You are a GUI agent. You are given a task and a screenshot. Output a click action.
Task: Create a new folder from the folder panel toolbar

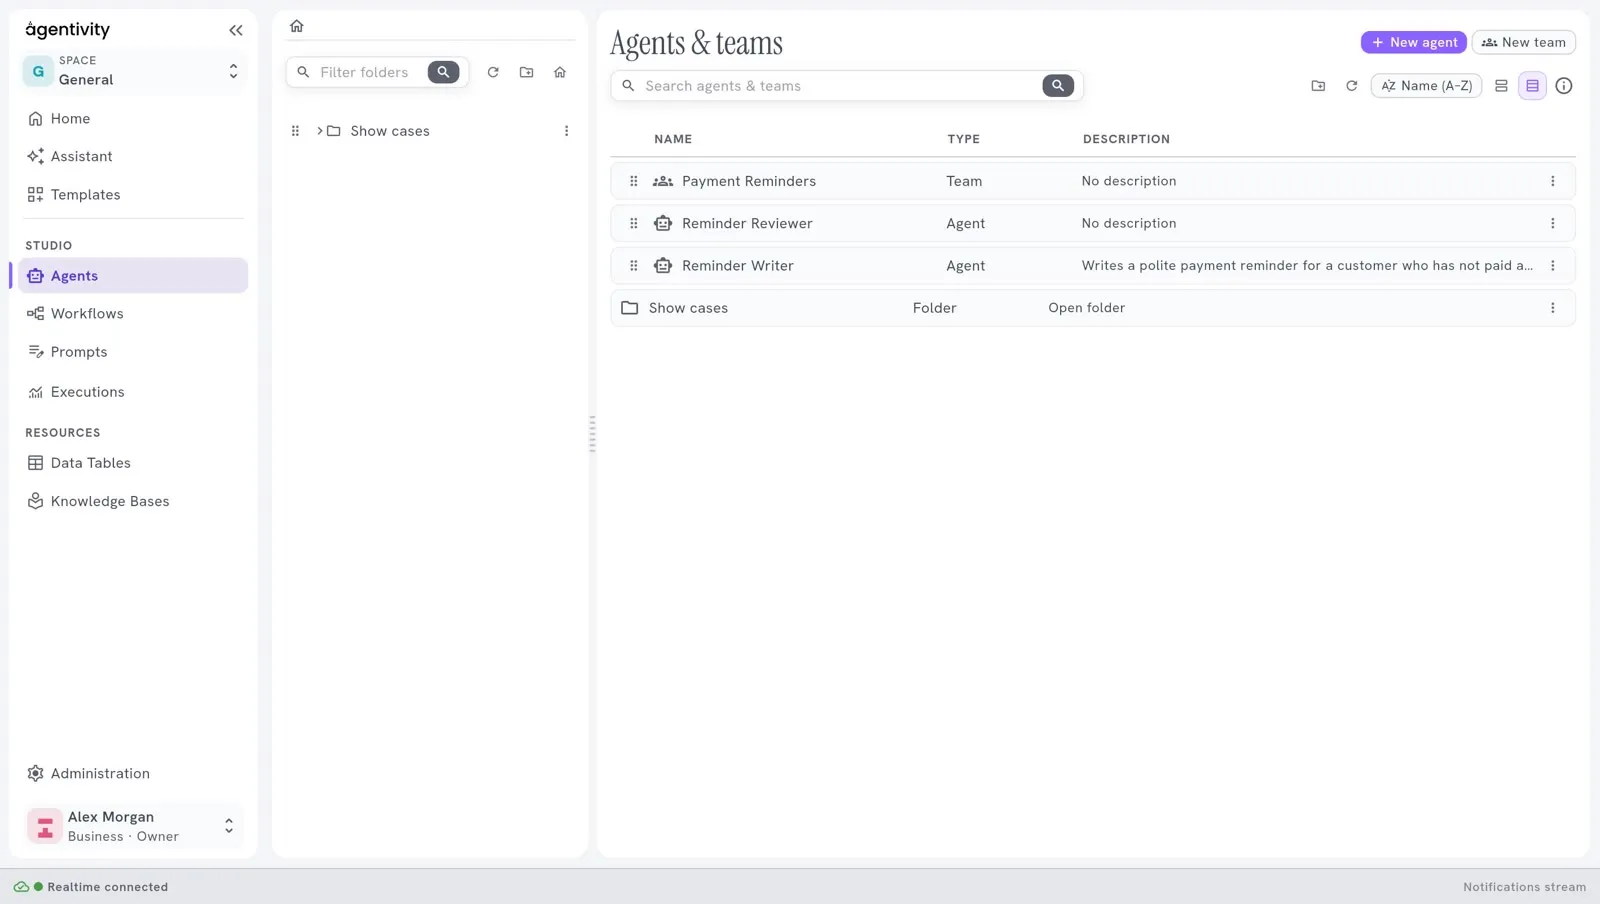point(526,72)
